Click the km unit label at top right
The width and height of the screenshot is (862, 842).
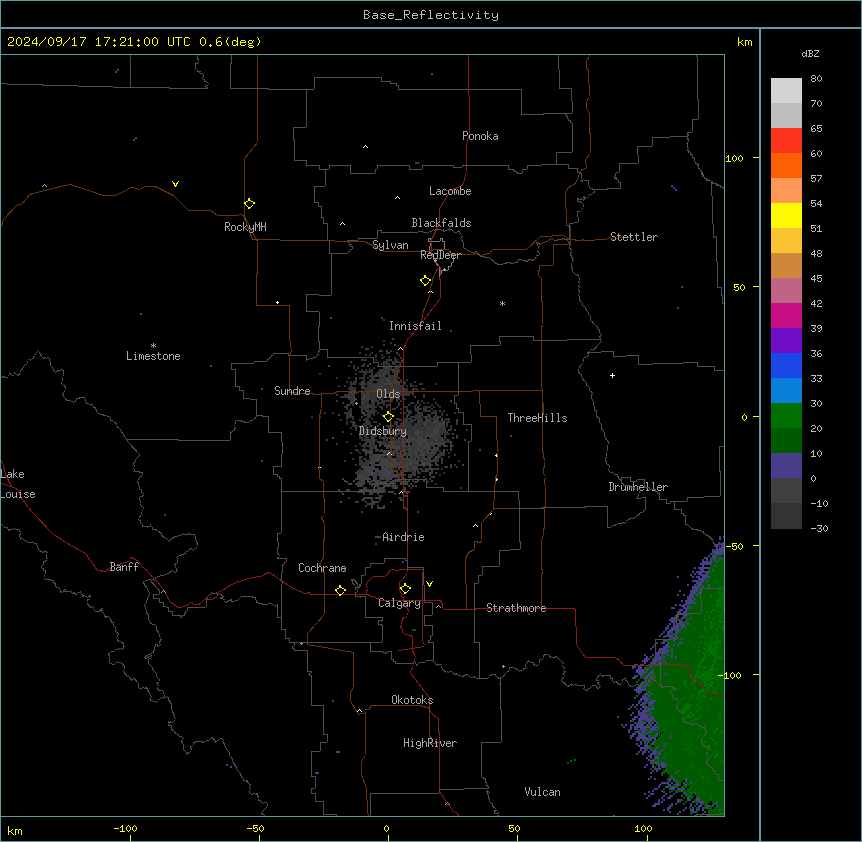[745, 42]
